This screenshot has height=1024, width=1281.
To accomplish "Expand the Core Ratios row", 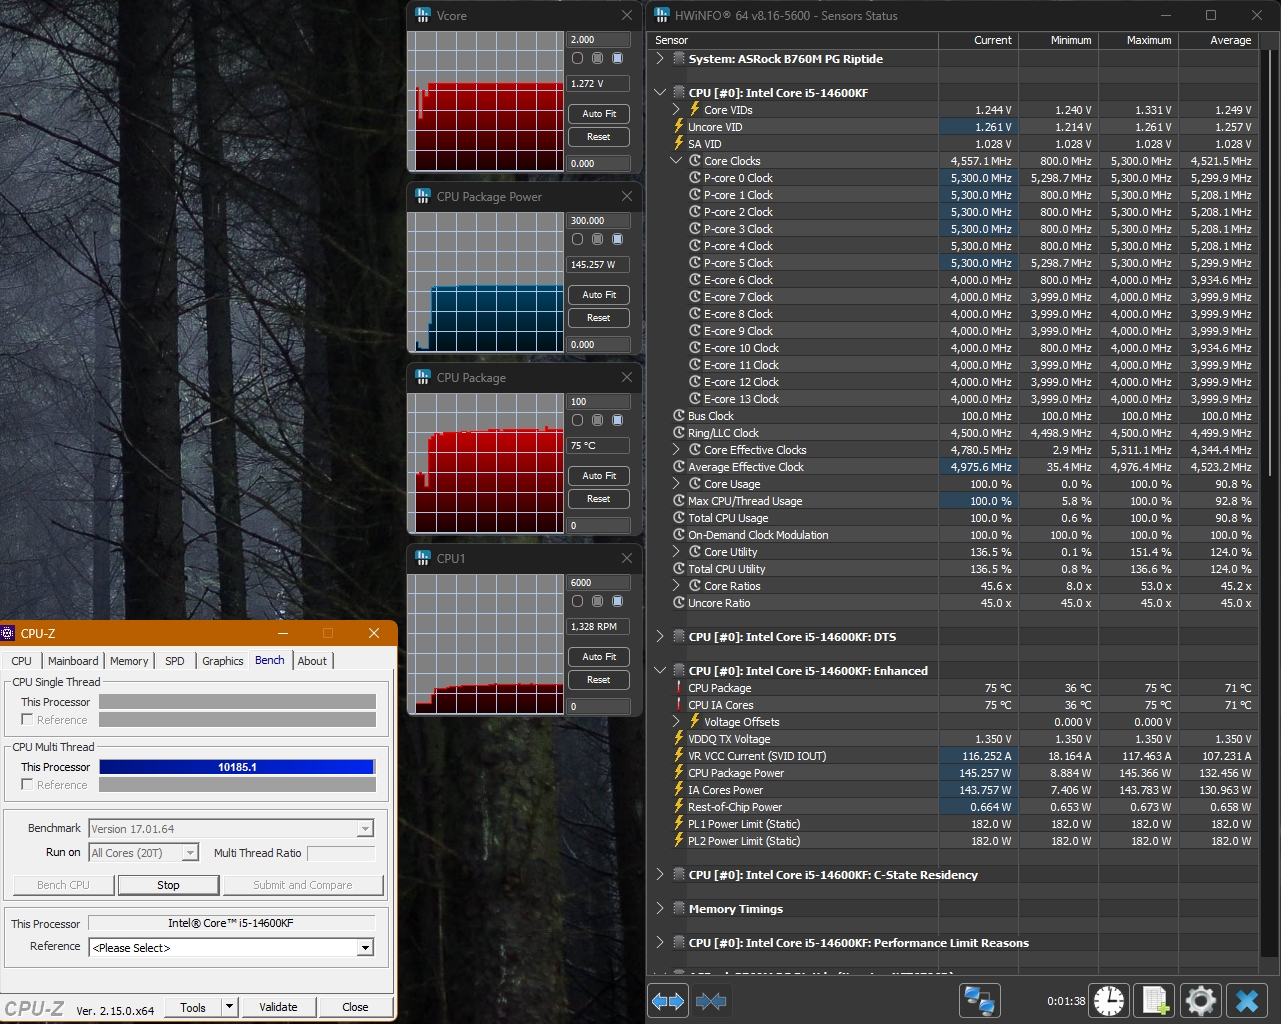I will pyautogui.click(x=676, y=586).
